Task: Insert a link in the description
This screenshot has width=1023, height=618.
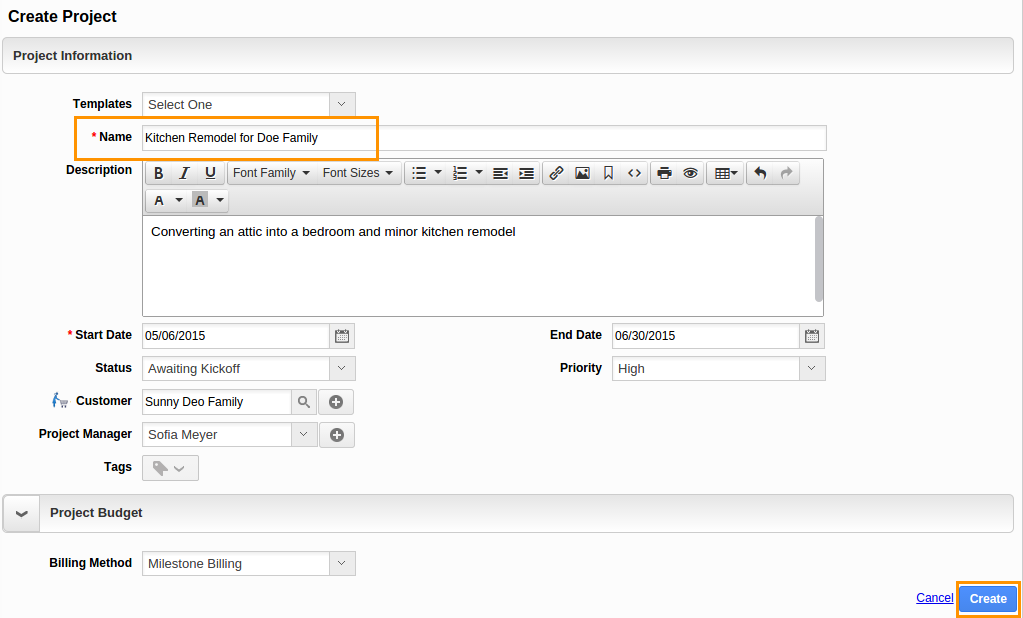Action: point(556,173)
